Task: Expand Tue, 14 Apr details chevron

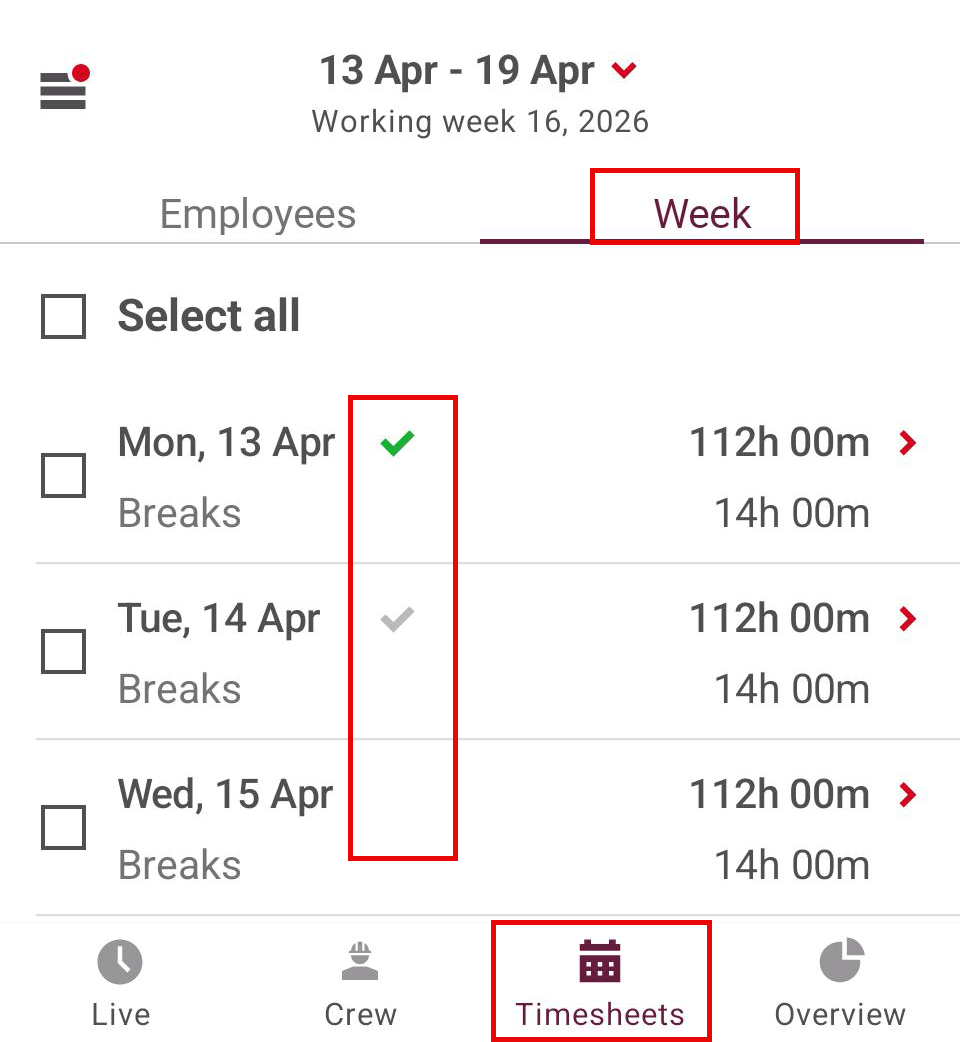Action: tap(907, 619)
